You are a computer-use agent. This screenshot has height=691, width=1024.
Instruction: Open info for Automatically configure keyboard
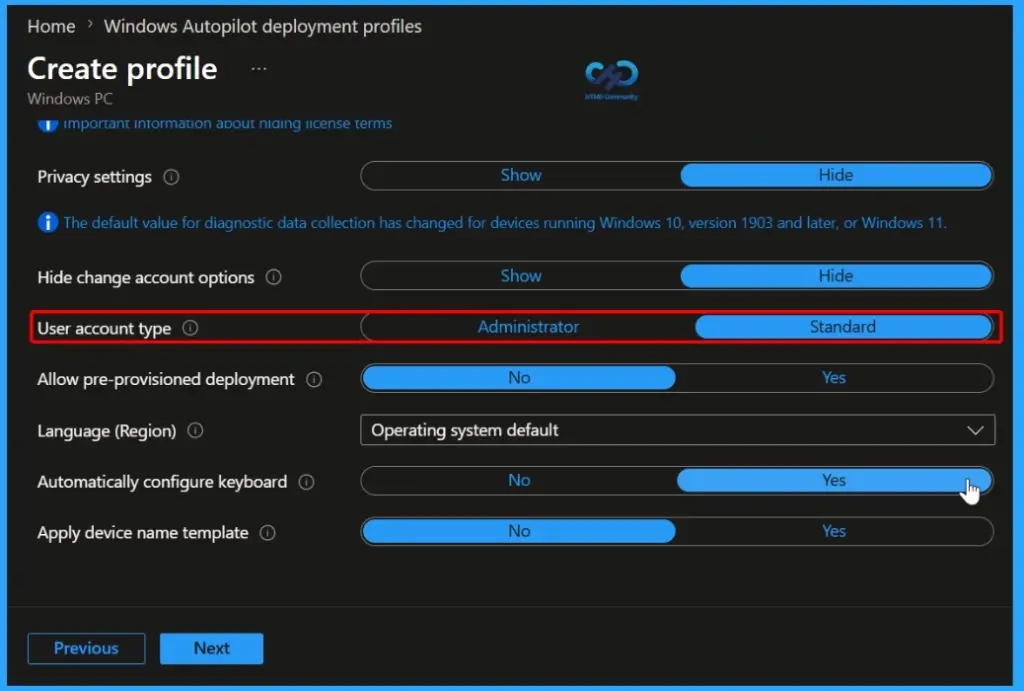click(306, 482)
